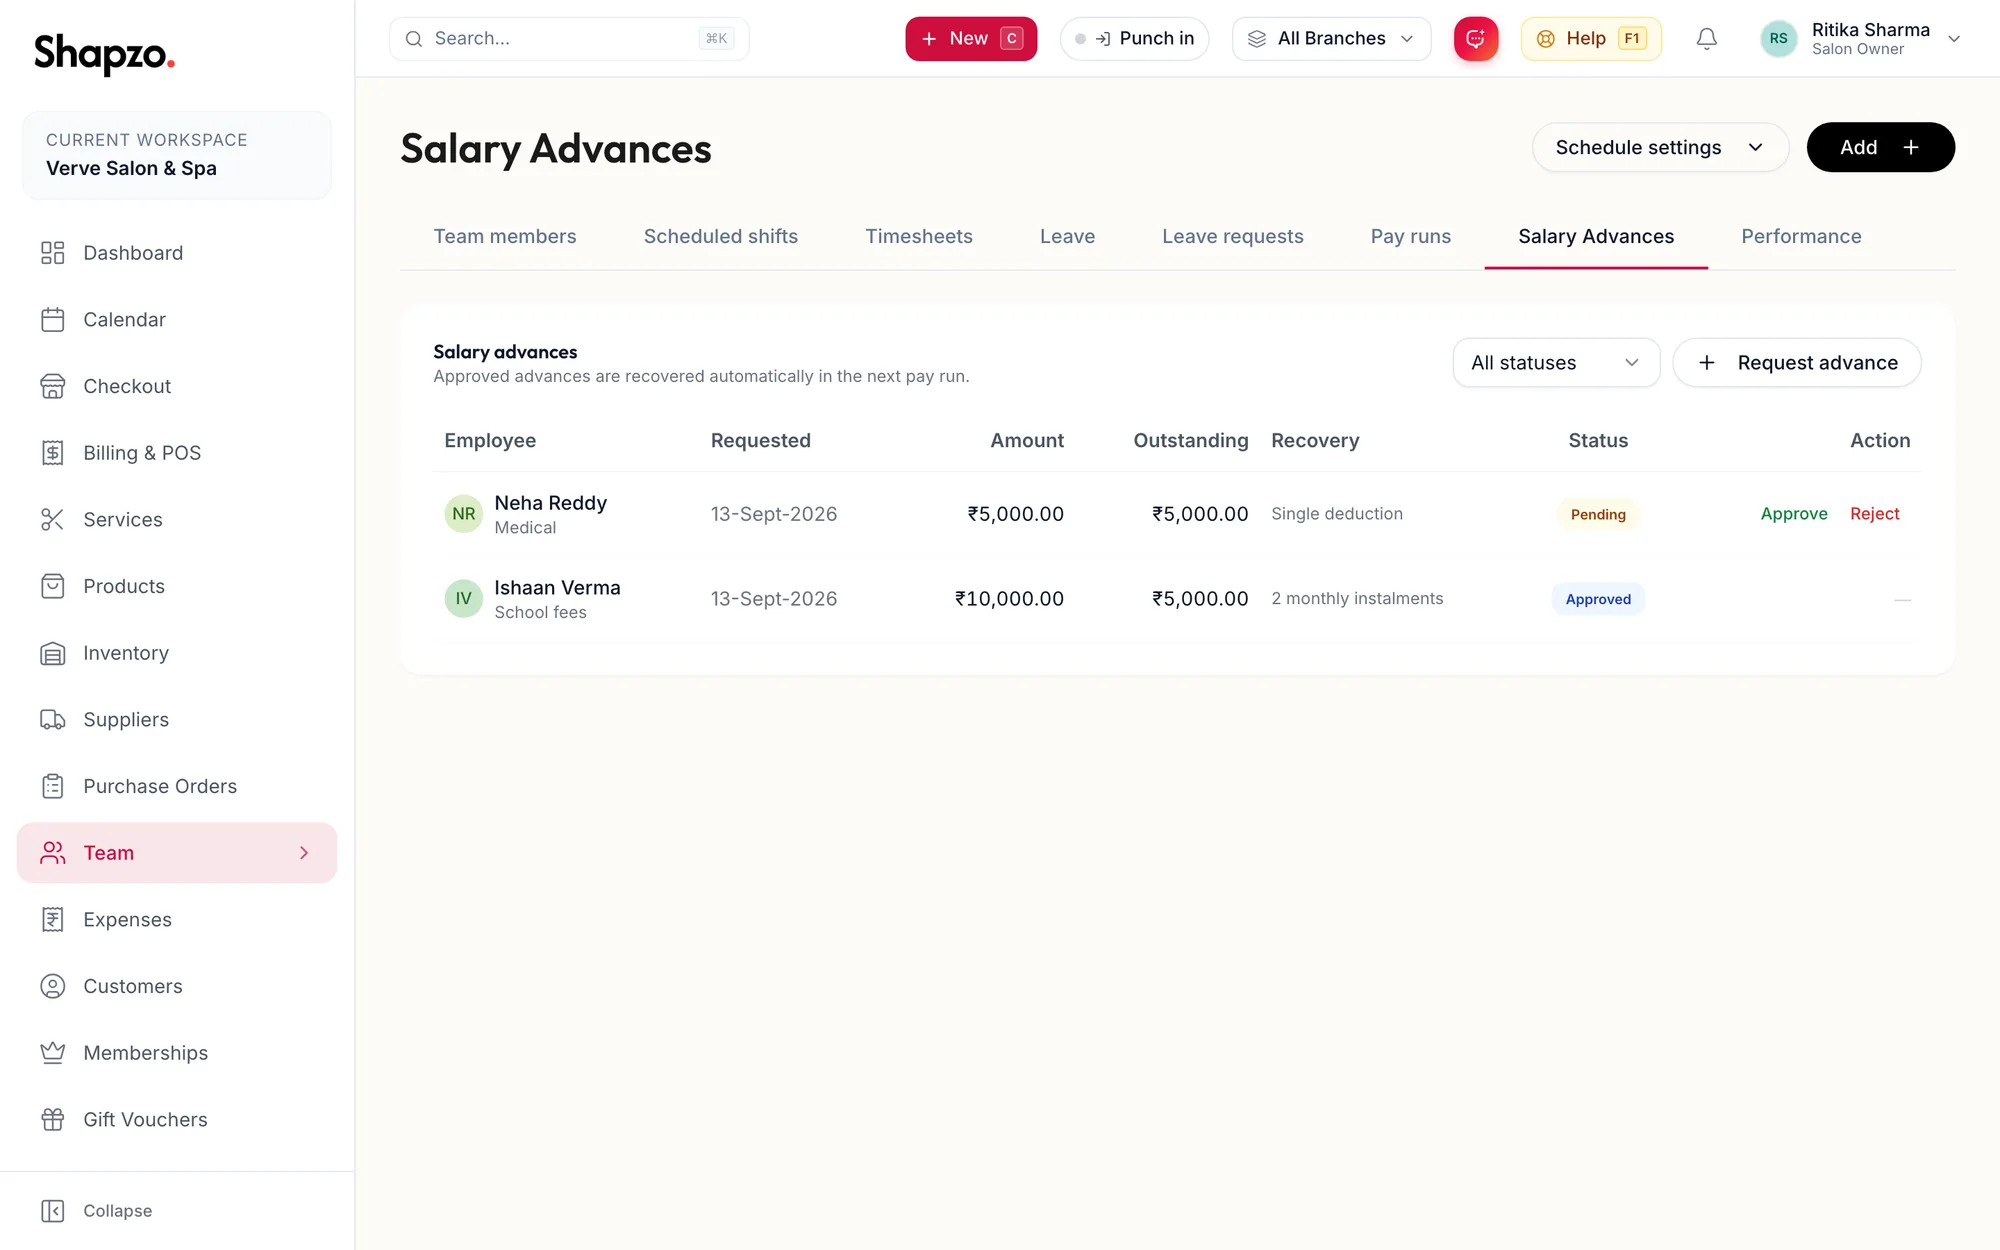
Task: Open Products shopping bag icon
Action: 52,586
